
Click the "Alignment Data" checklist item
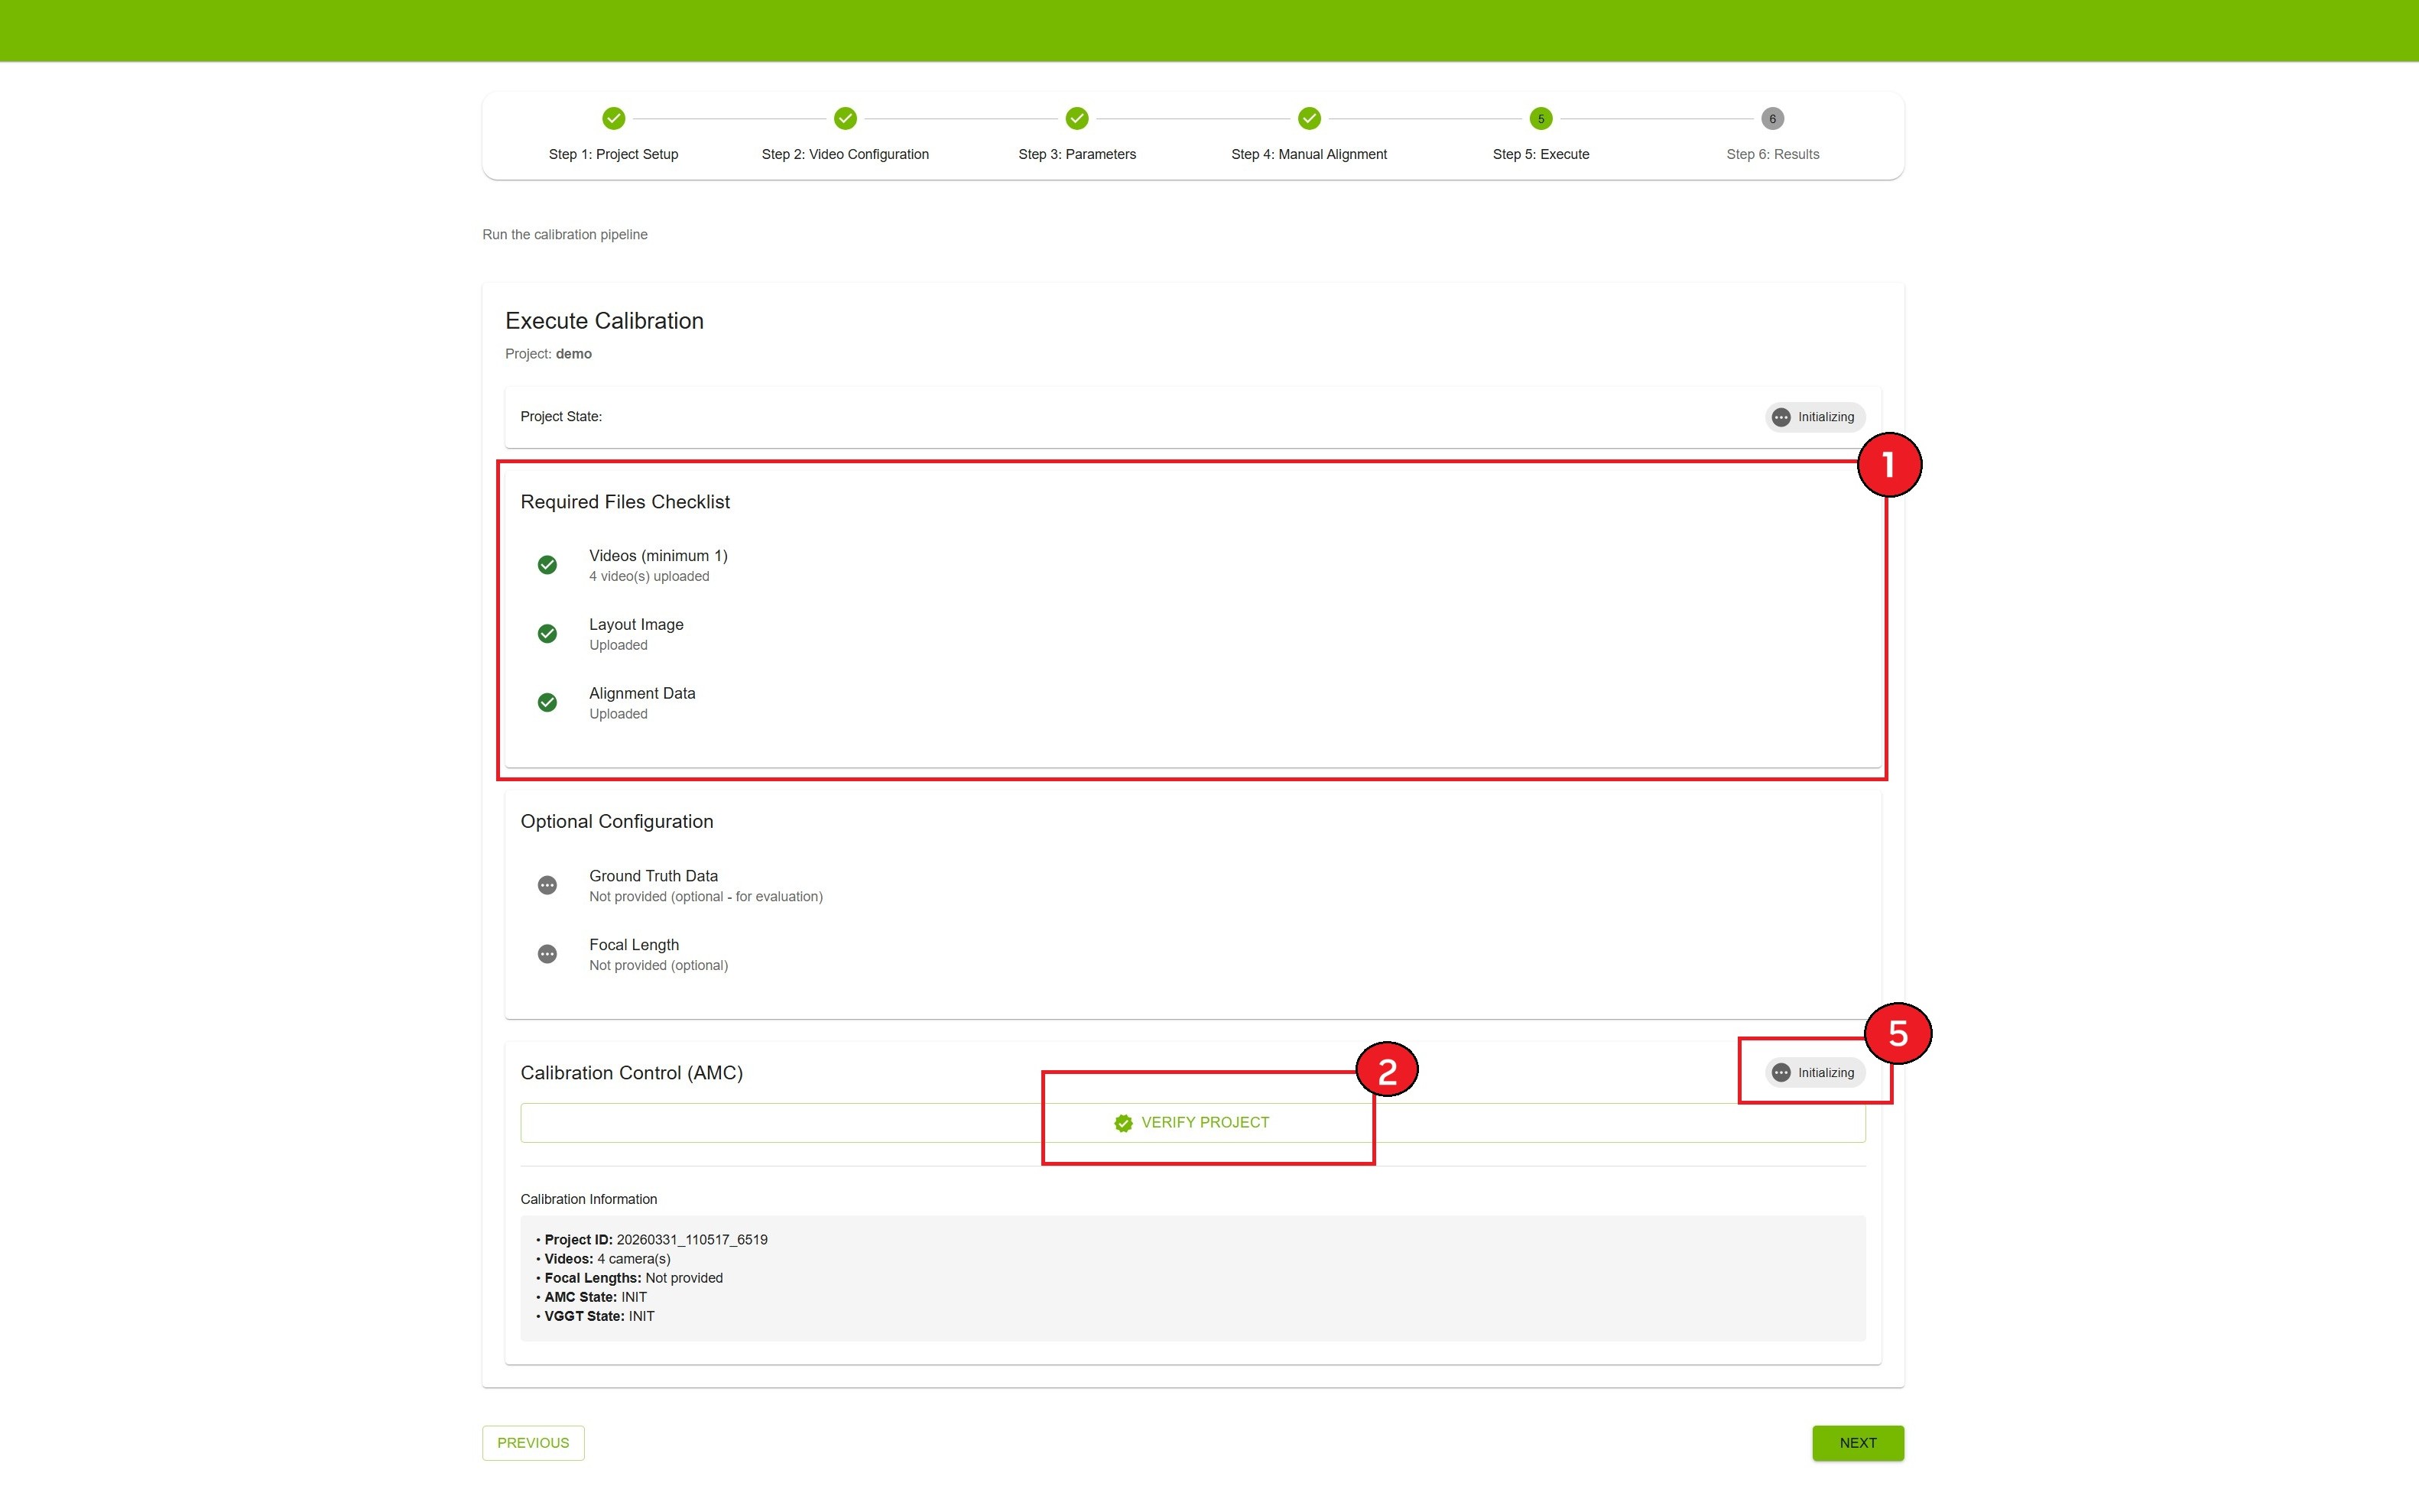pos(642,694)
